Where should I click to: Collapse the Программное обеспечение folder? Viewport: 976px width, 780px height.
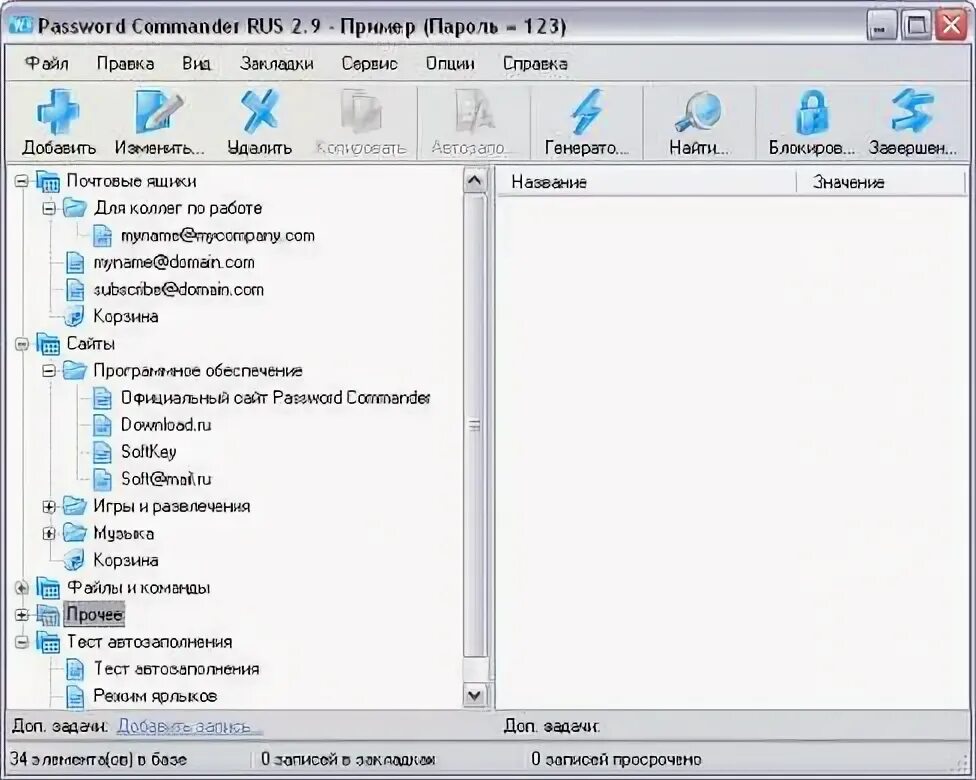click(x=49, y=371)
